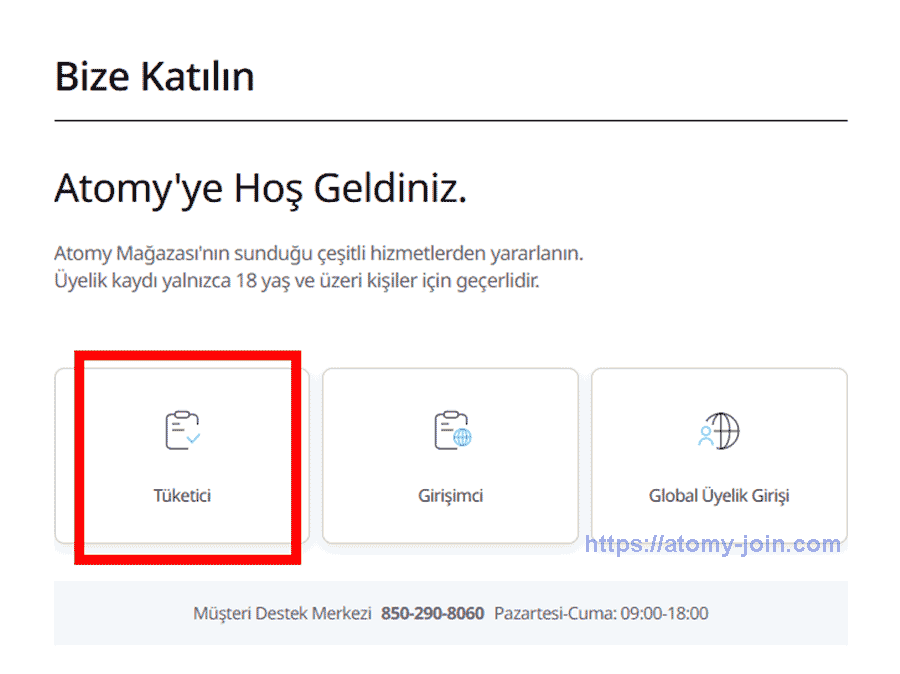900x674 pixels.
Task: Open the atomy-join.com URL watermark
Action: [x=712, y=545]
